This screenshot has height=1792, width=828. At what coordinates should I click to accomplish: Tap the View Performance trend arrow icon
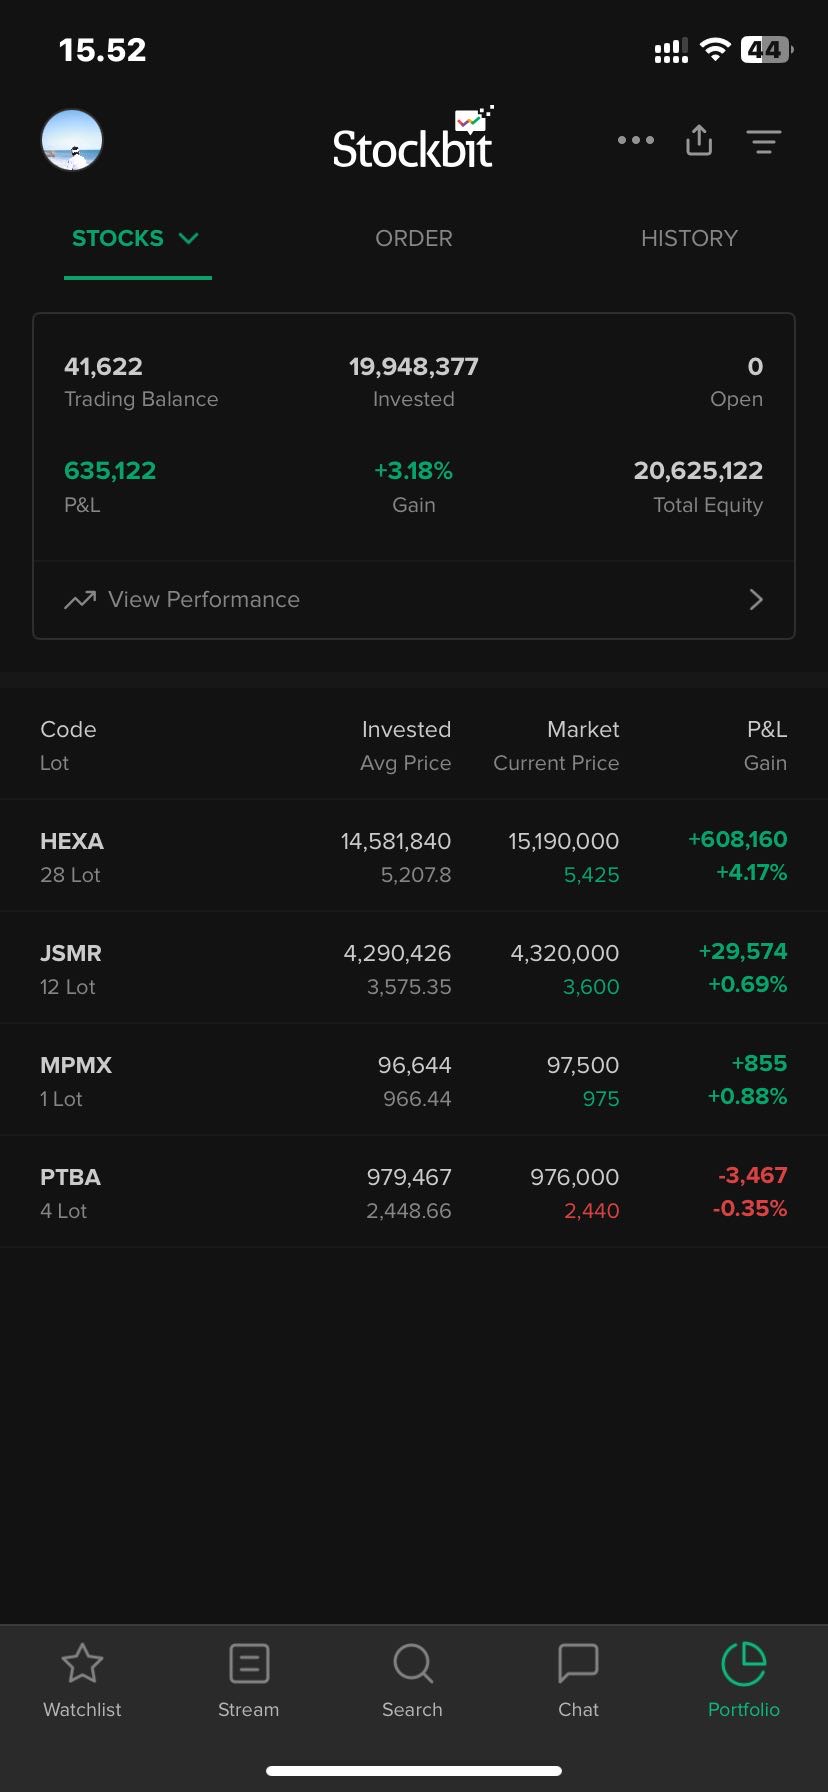(x=81, y=599)
